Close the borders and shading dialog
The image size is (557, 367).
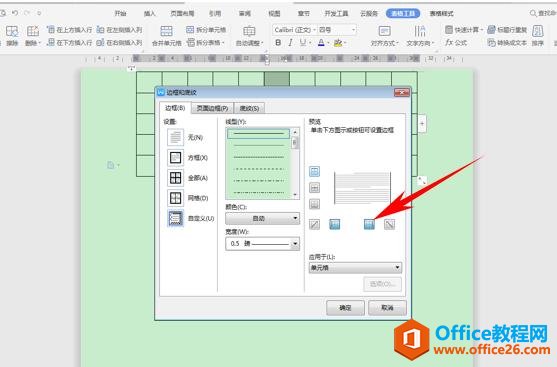[402, 92]
